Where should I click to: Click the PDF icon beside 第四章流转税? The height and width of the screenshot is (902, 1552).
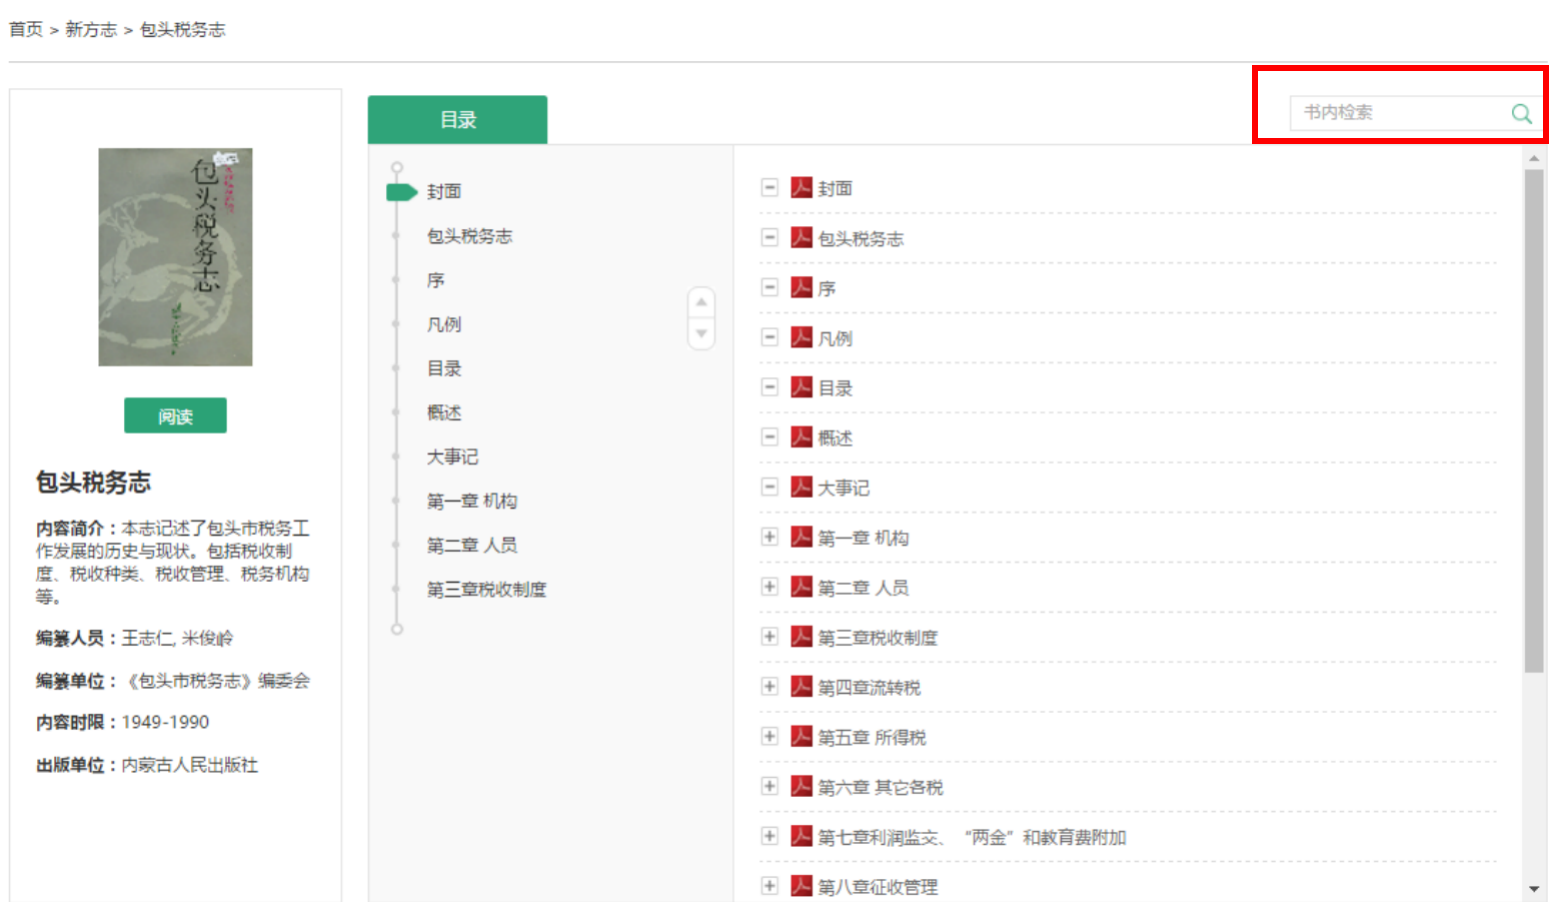801,687
